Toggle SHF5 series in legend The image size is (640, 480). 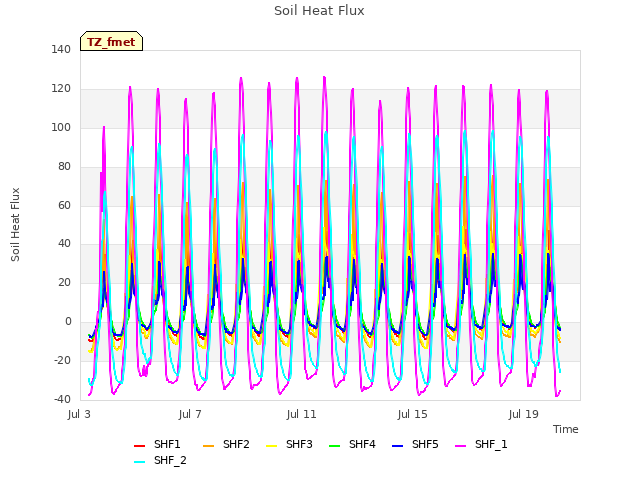tap(415, 444)
